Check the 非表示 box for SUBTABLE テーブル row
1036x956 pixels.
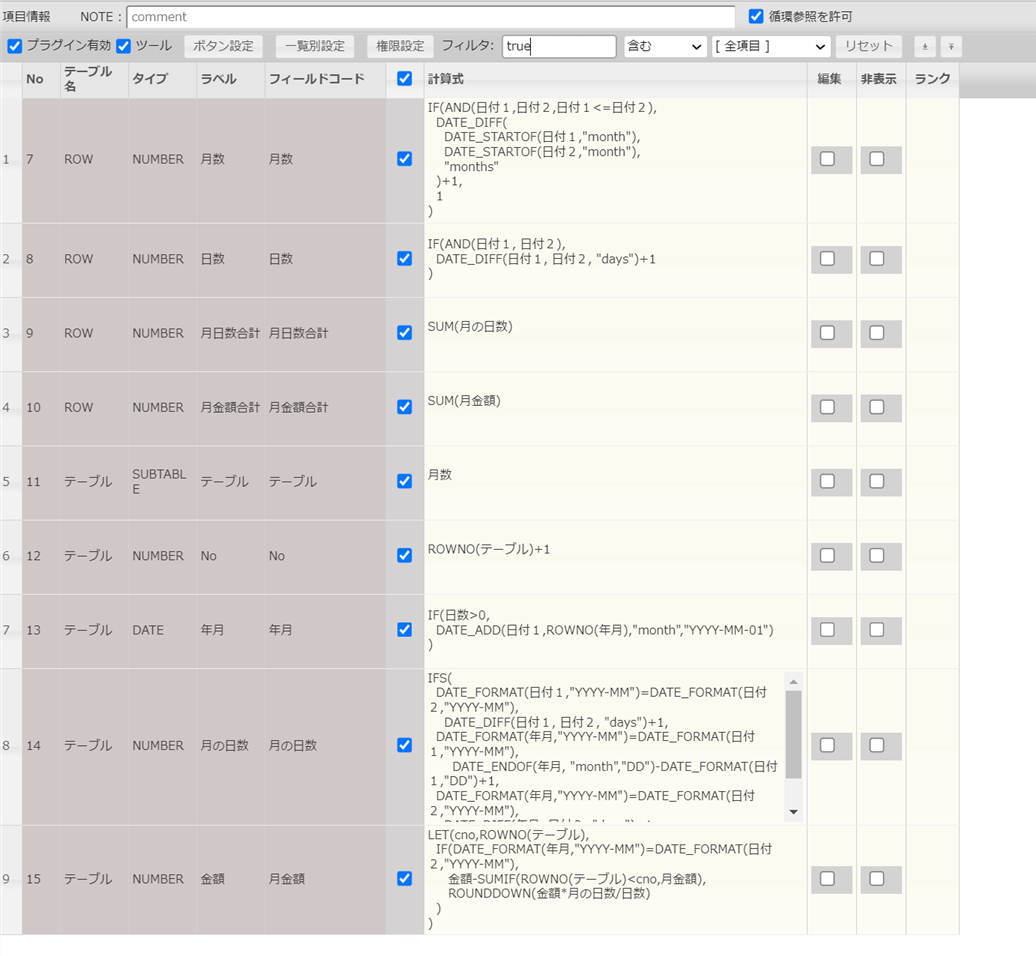click(x=877, y=481)
